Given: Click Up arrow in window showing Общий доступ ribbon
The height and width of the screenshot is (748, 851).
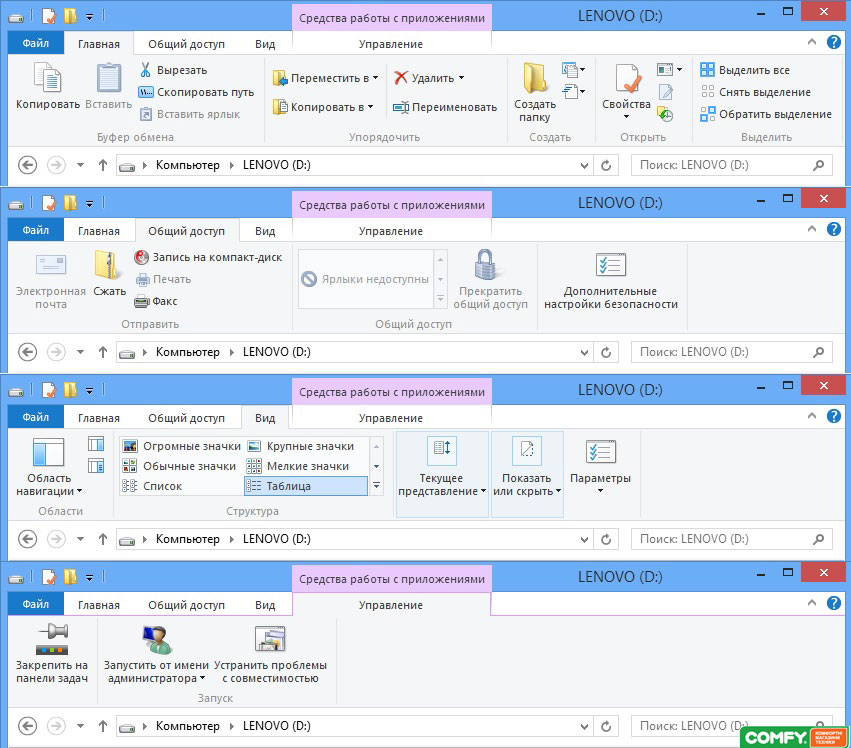Looking at the screenshot, I should tap(103, 352).
